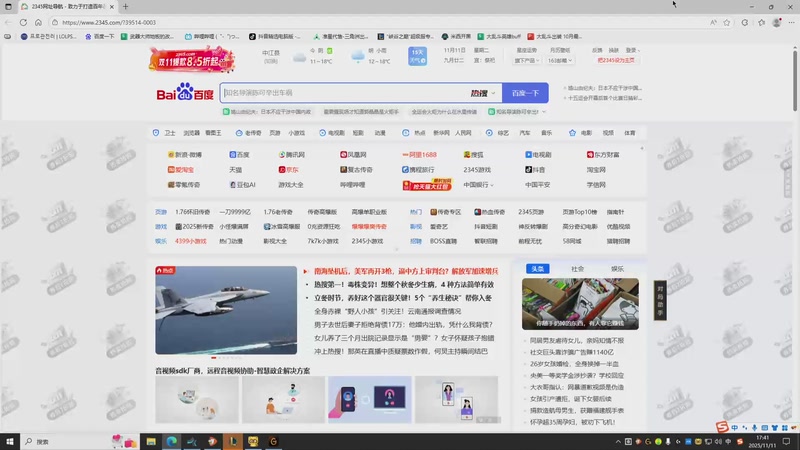800x450 pixels.
Task: Open the taskbar clock showing 17:41
Action: click(762, 441)
